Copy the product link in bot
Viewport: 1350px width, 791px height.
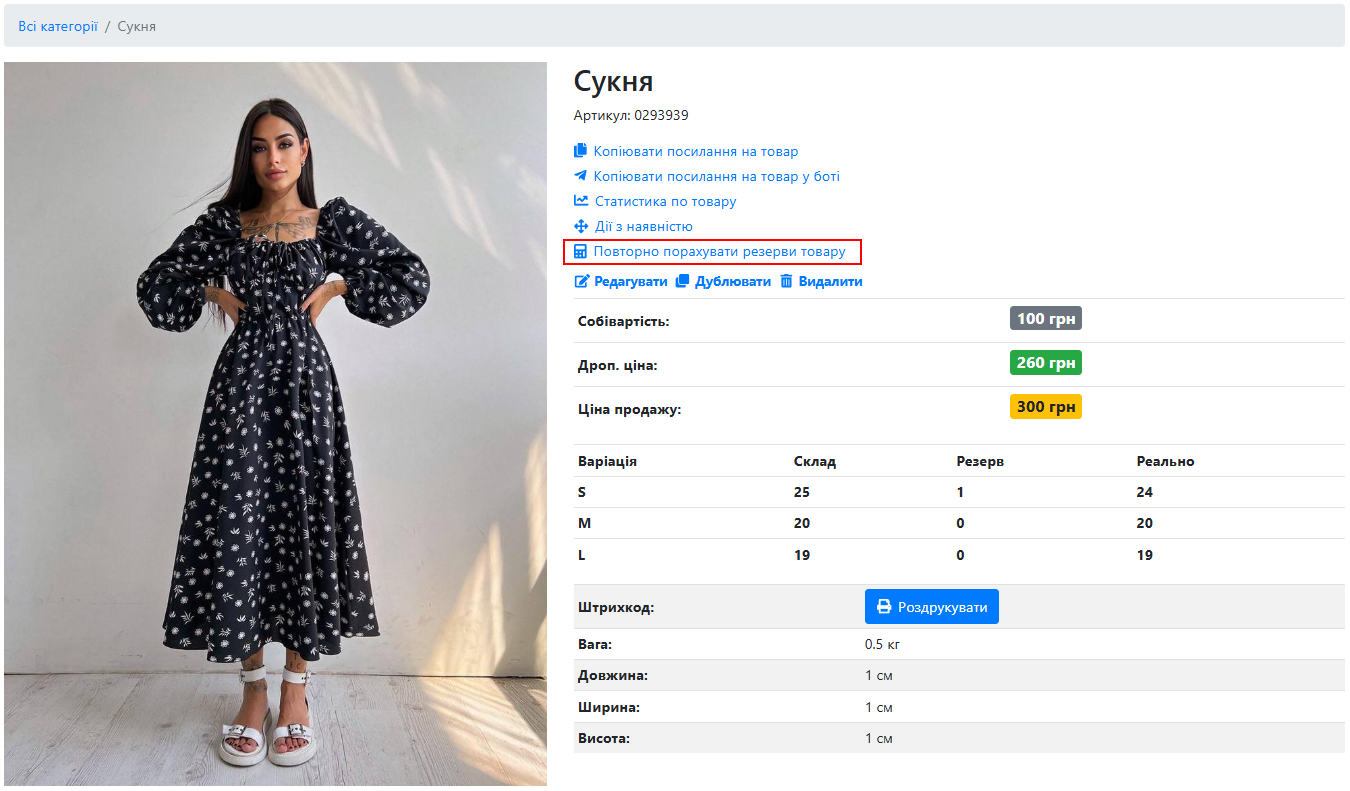coord(716,176)
